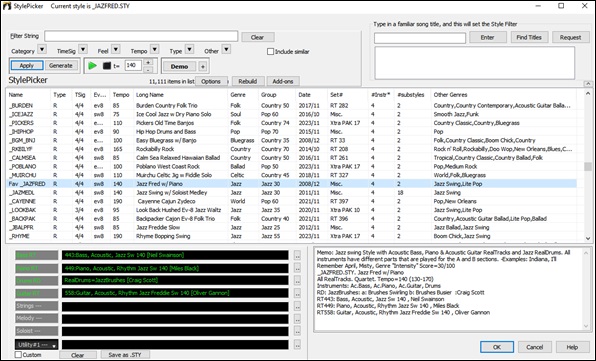Open the Add-ons button
This screenshot has height=361, width=596.
(283, 81)
